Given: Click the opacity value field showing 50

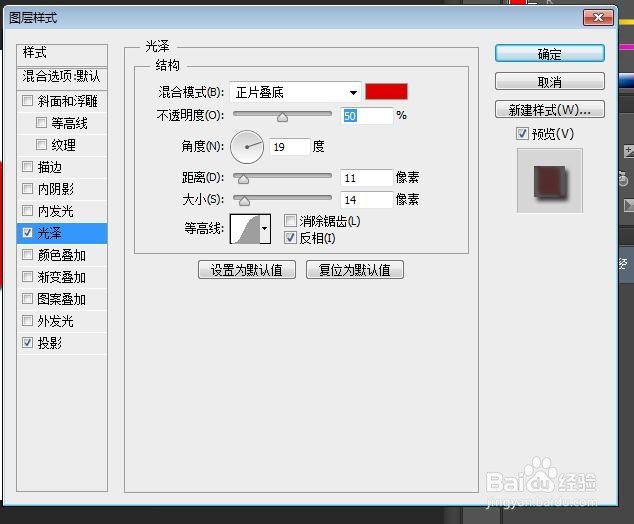Looking at the screenshot, I should point(367,116).
